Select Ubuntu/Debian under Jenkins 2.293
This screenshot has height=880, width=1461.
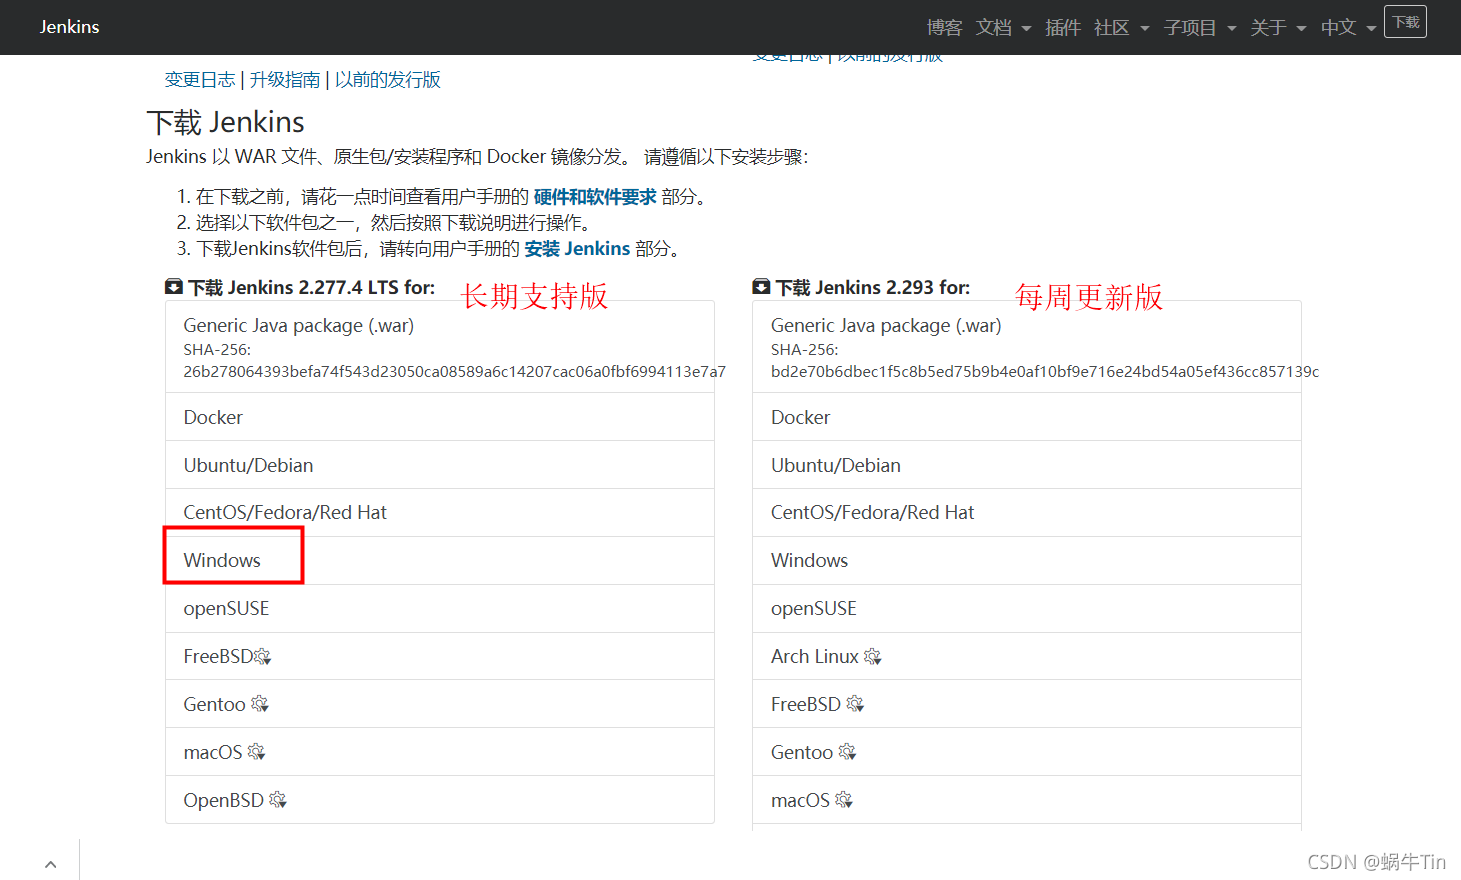click(x=1027, y=465)
